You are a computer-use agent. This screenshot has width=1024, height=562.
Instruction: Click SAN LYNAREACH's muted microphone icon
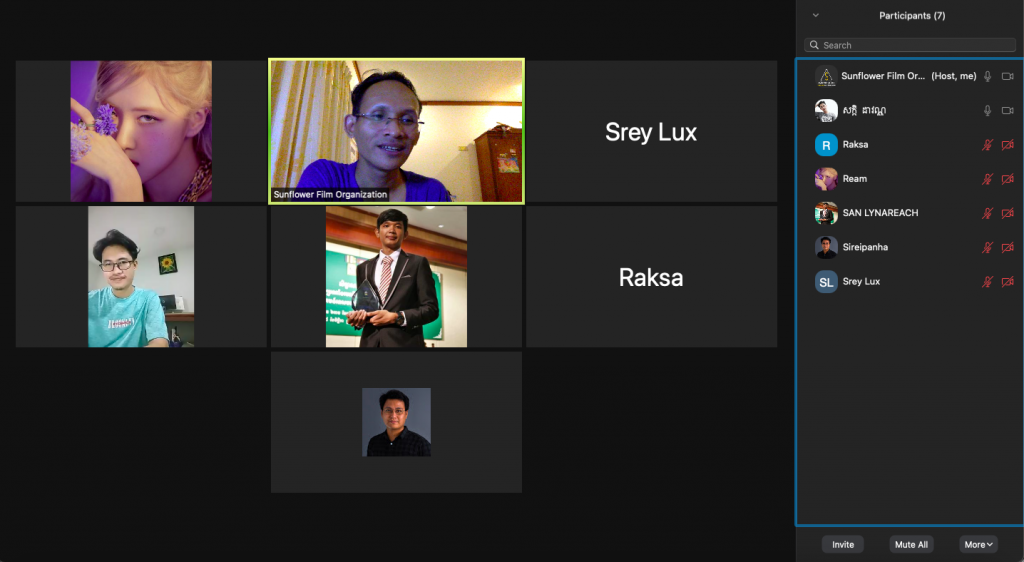pos(987,213)
